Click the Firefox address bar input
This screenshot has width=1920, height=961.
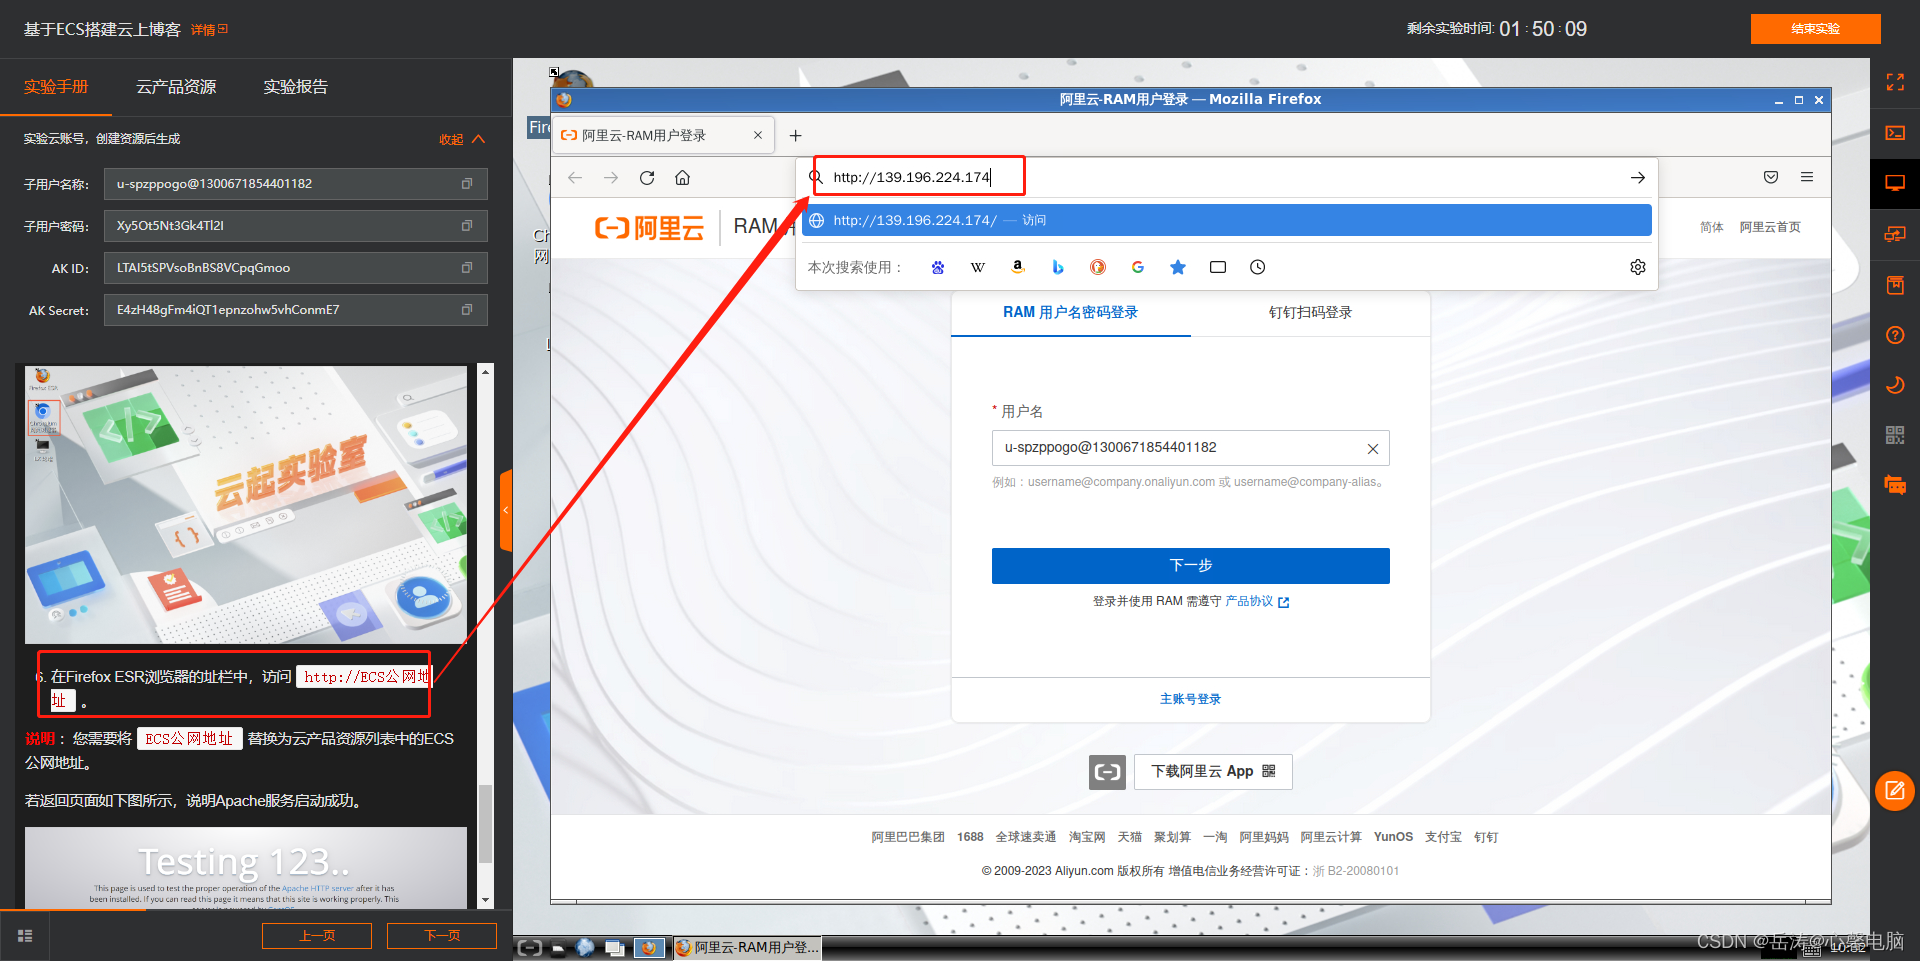[x=1225, y=177]
